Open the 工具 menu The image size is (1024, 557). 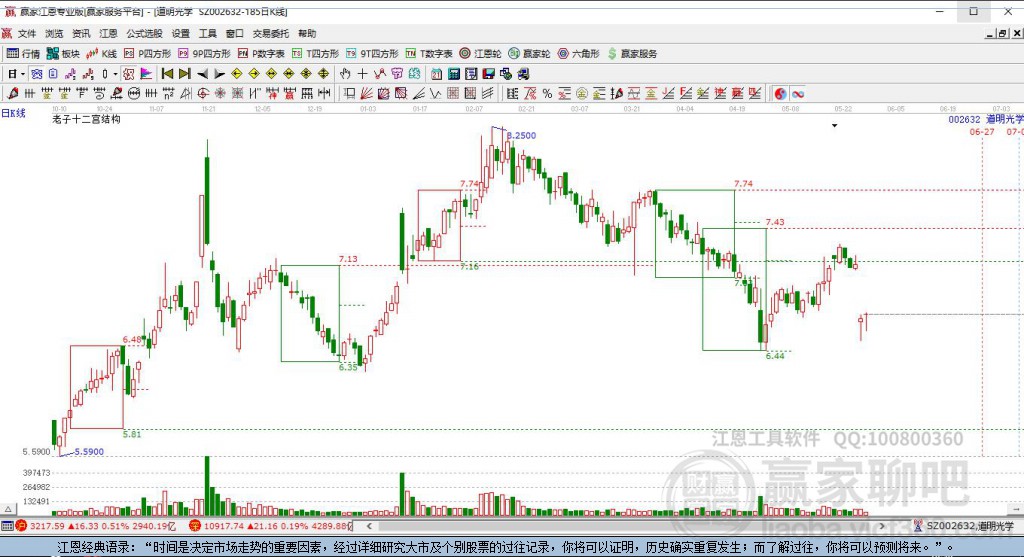pyautogui.click(x=208, y=33)
